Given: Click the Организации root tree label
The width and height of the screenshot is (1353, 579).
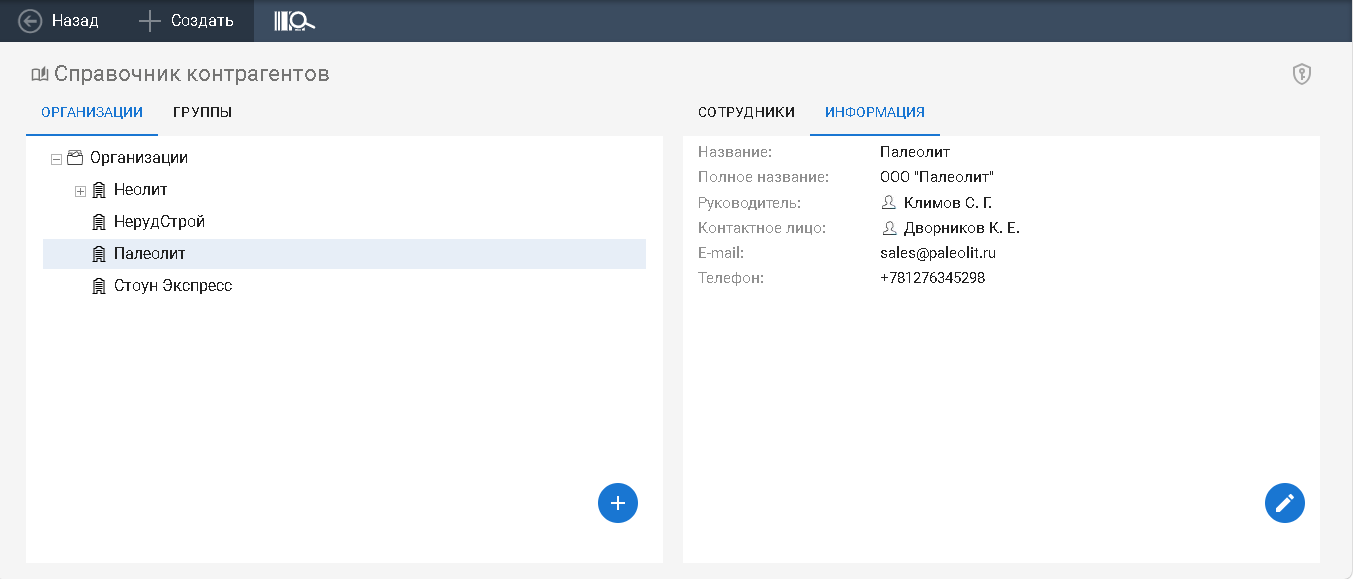Looking at the screenshot, I should [x=139, y=158].
